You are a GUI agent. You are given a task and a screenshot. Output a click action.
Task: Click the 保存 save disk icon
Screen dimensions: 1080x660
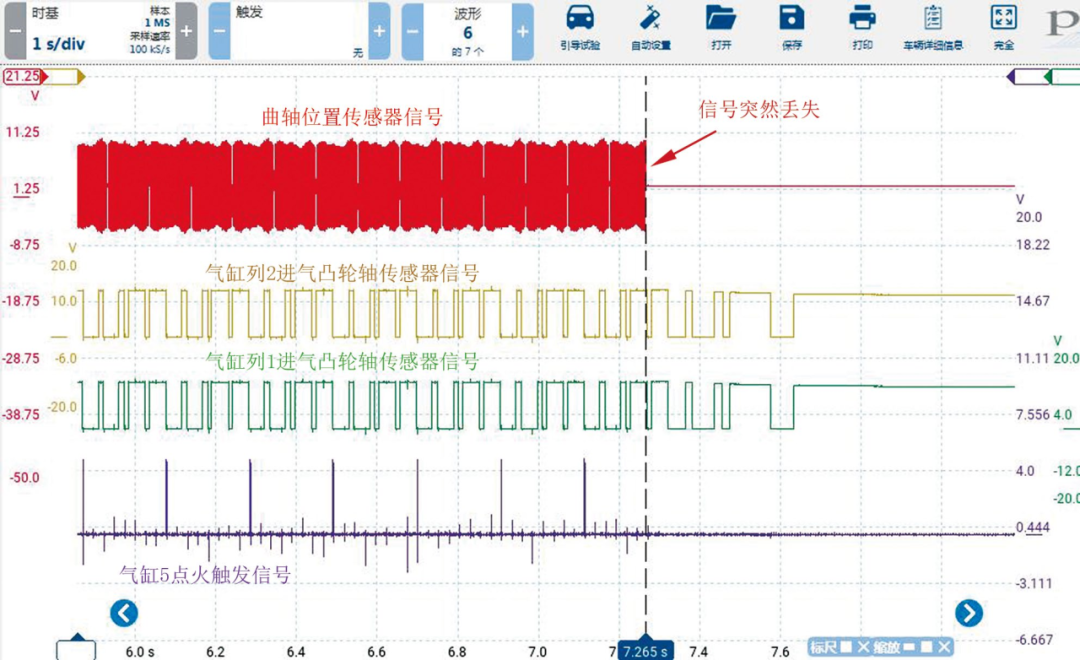(x=792, y=28)
